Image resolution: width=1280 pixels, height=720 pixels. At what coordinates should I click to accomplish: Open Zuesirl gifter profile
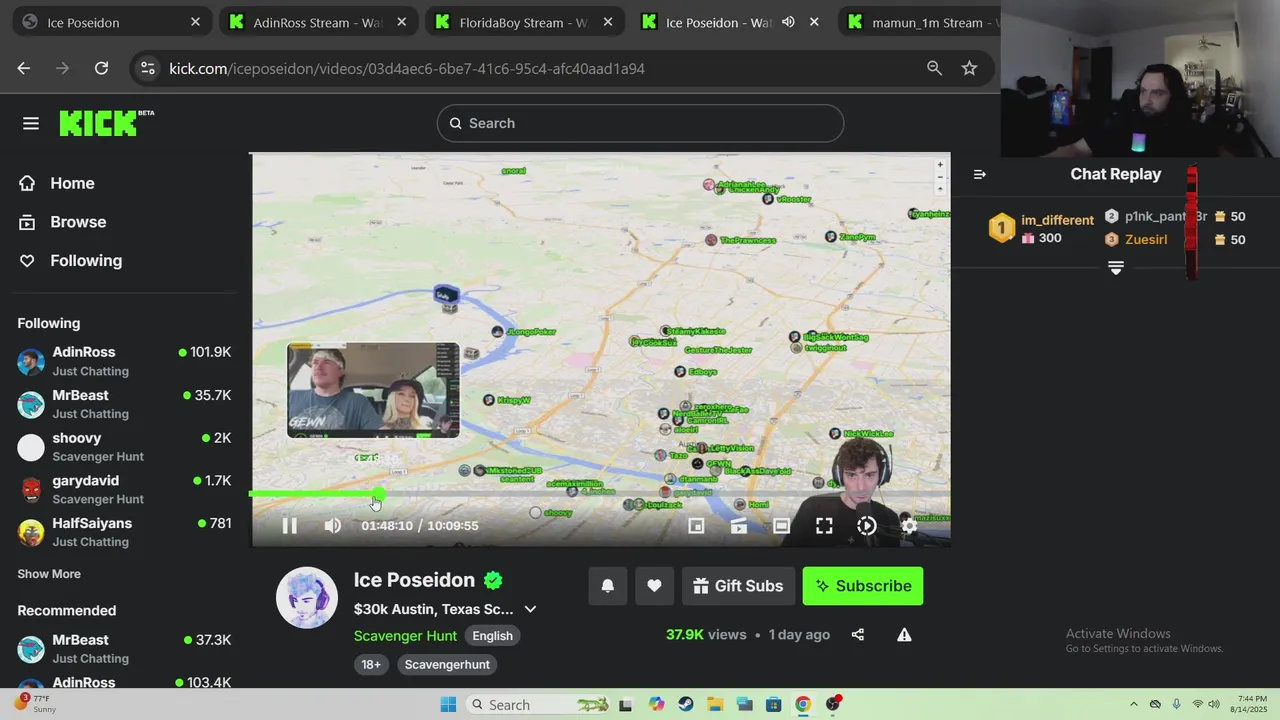[1146, 240]
